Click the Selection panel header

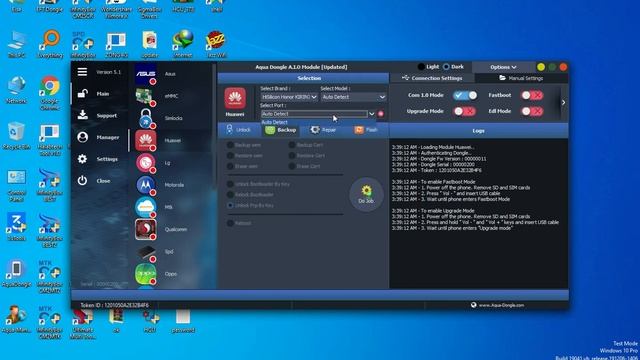(303, 78)
